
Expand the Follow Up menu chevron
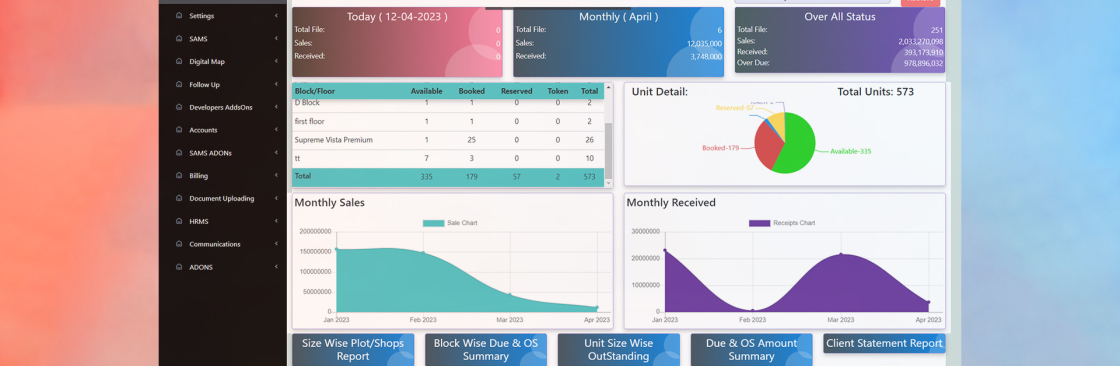click(x=276, y=84)
